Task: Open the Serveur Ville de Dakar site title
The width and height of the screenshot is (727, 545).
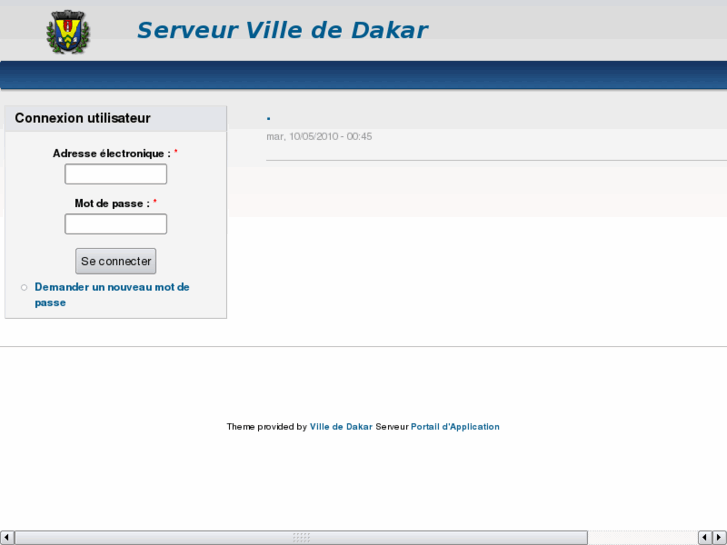Action: pyautogui.click(x=282, y=30)
